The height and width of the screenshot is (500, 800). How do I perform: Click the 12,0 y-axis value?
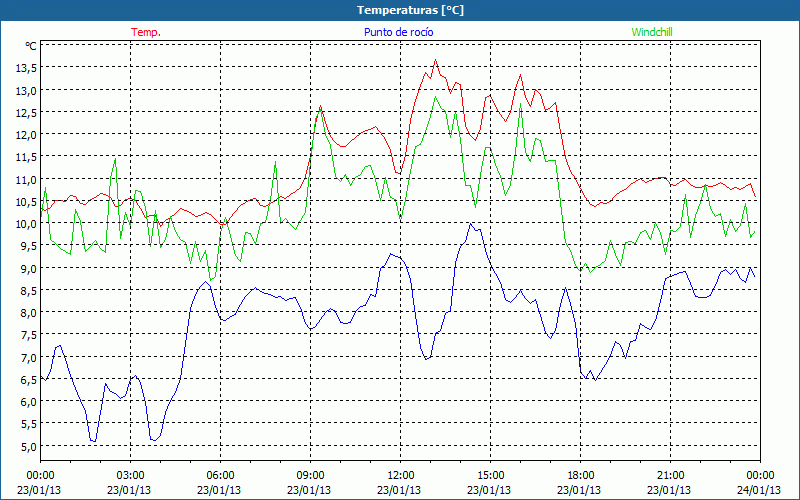pos(28,135)
